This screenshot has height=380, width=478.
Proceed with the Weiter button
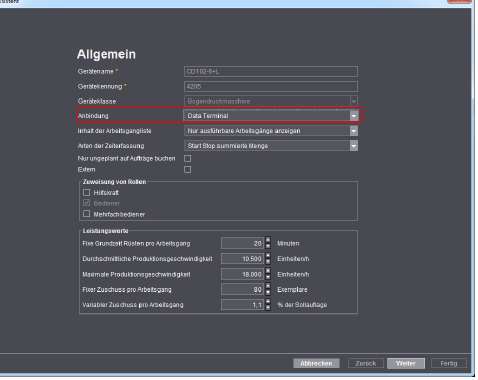tap(406, 363)
